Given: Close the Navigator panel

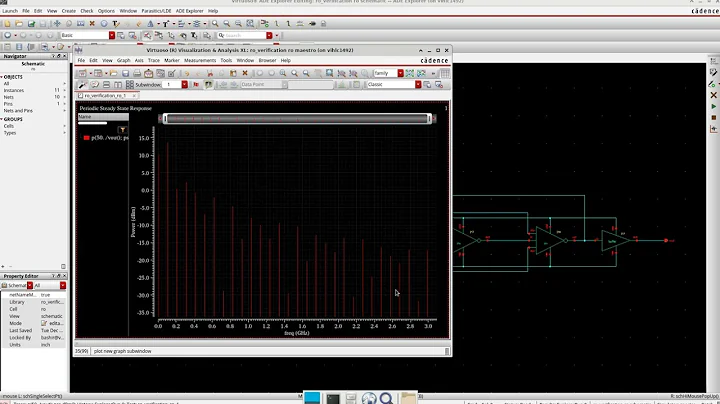Looking at the screenshot, I should tap(64, 56).
